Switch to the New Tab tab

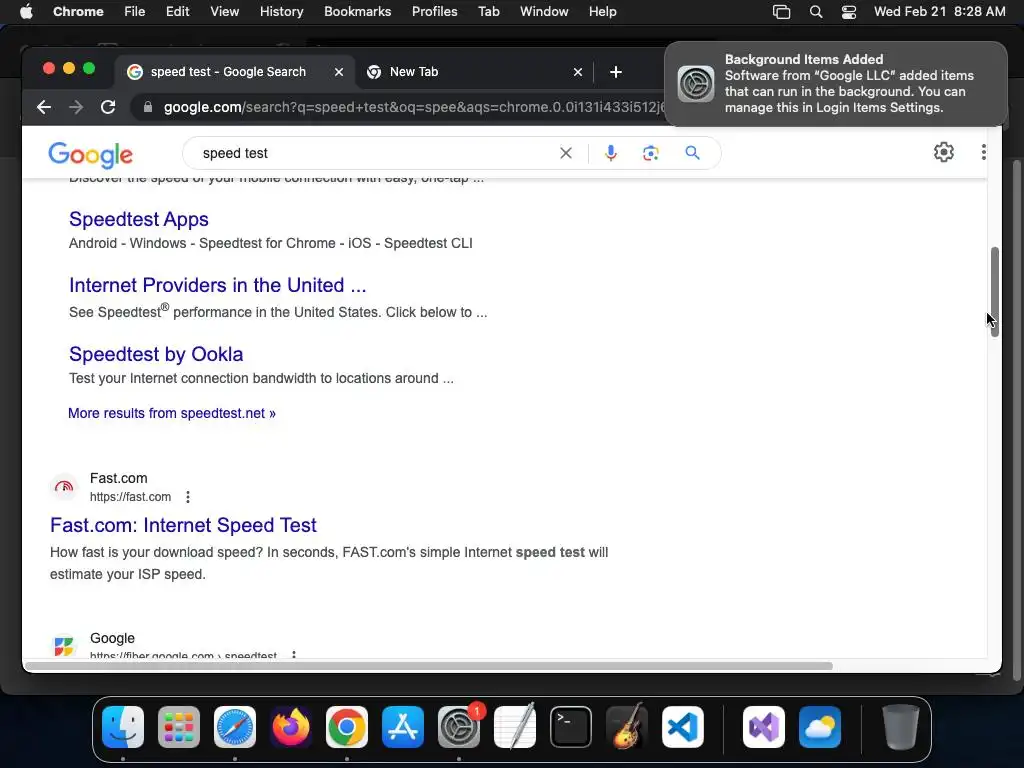475,72
